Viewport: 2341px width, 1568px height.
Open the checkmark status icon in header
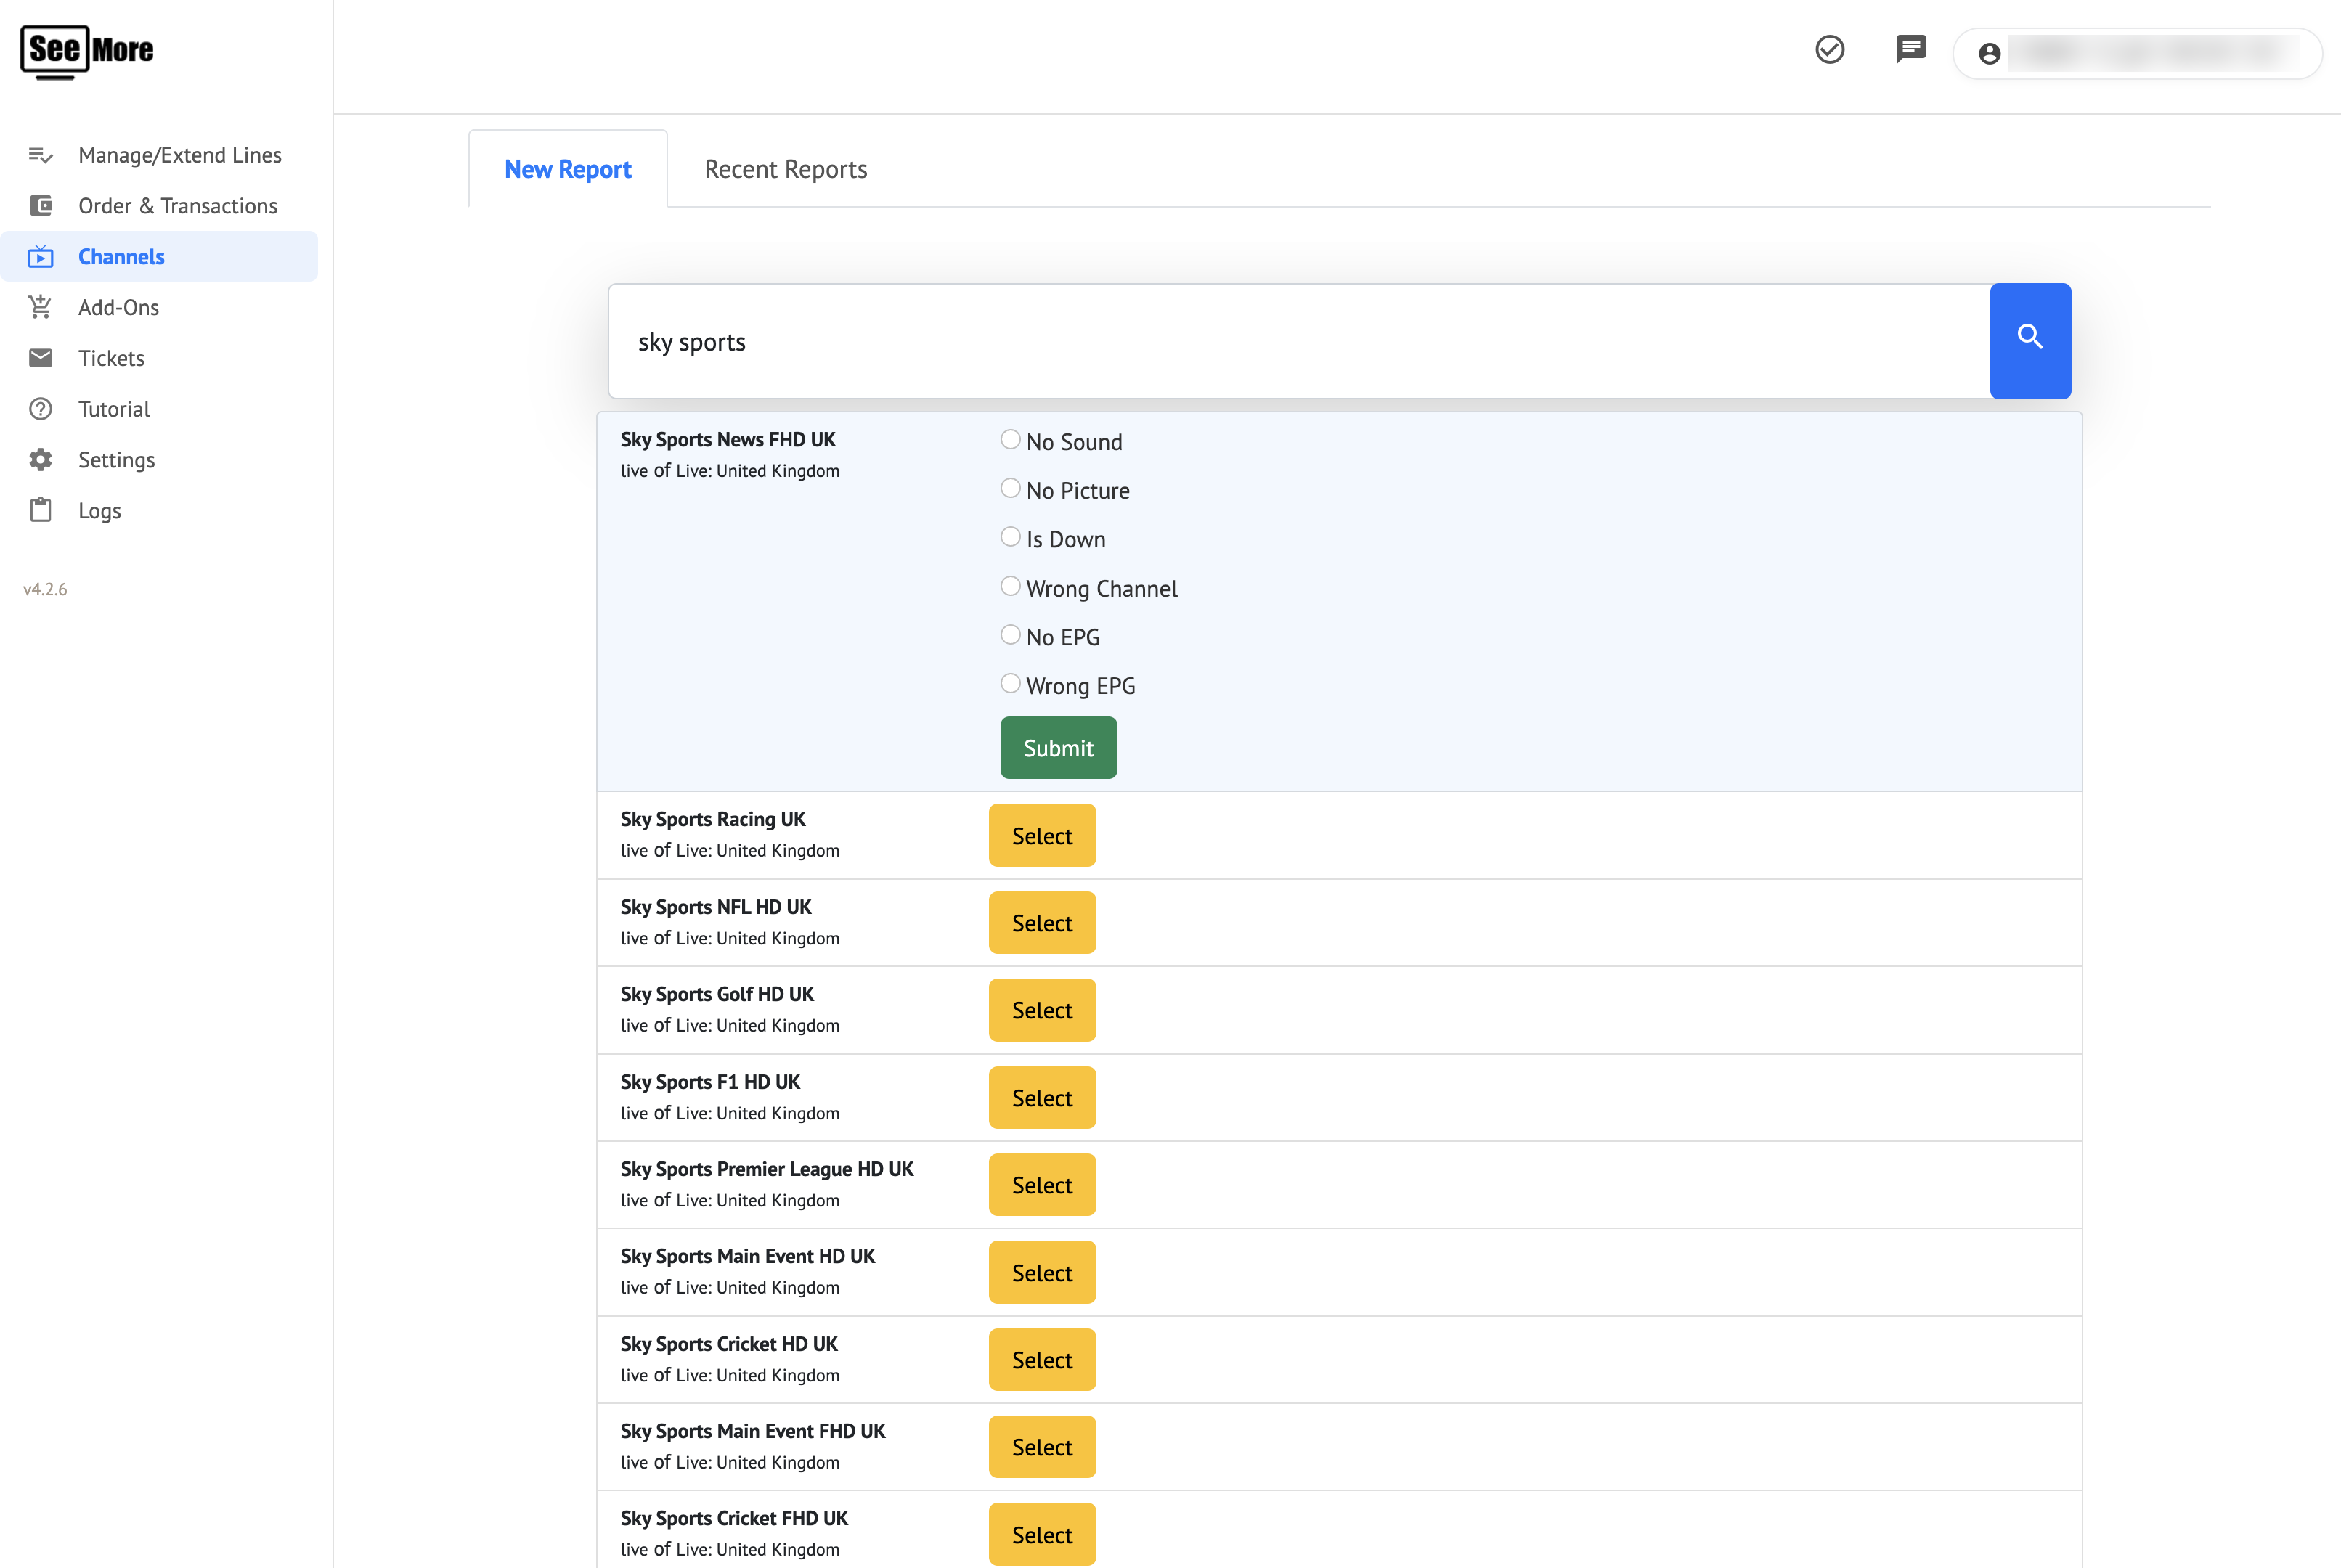tap(1829, 50)
